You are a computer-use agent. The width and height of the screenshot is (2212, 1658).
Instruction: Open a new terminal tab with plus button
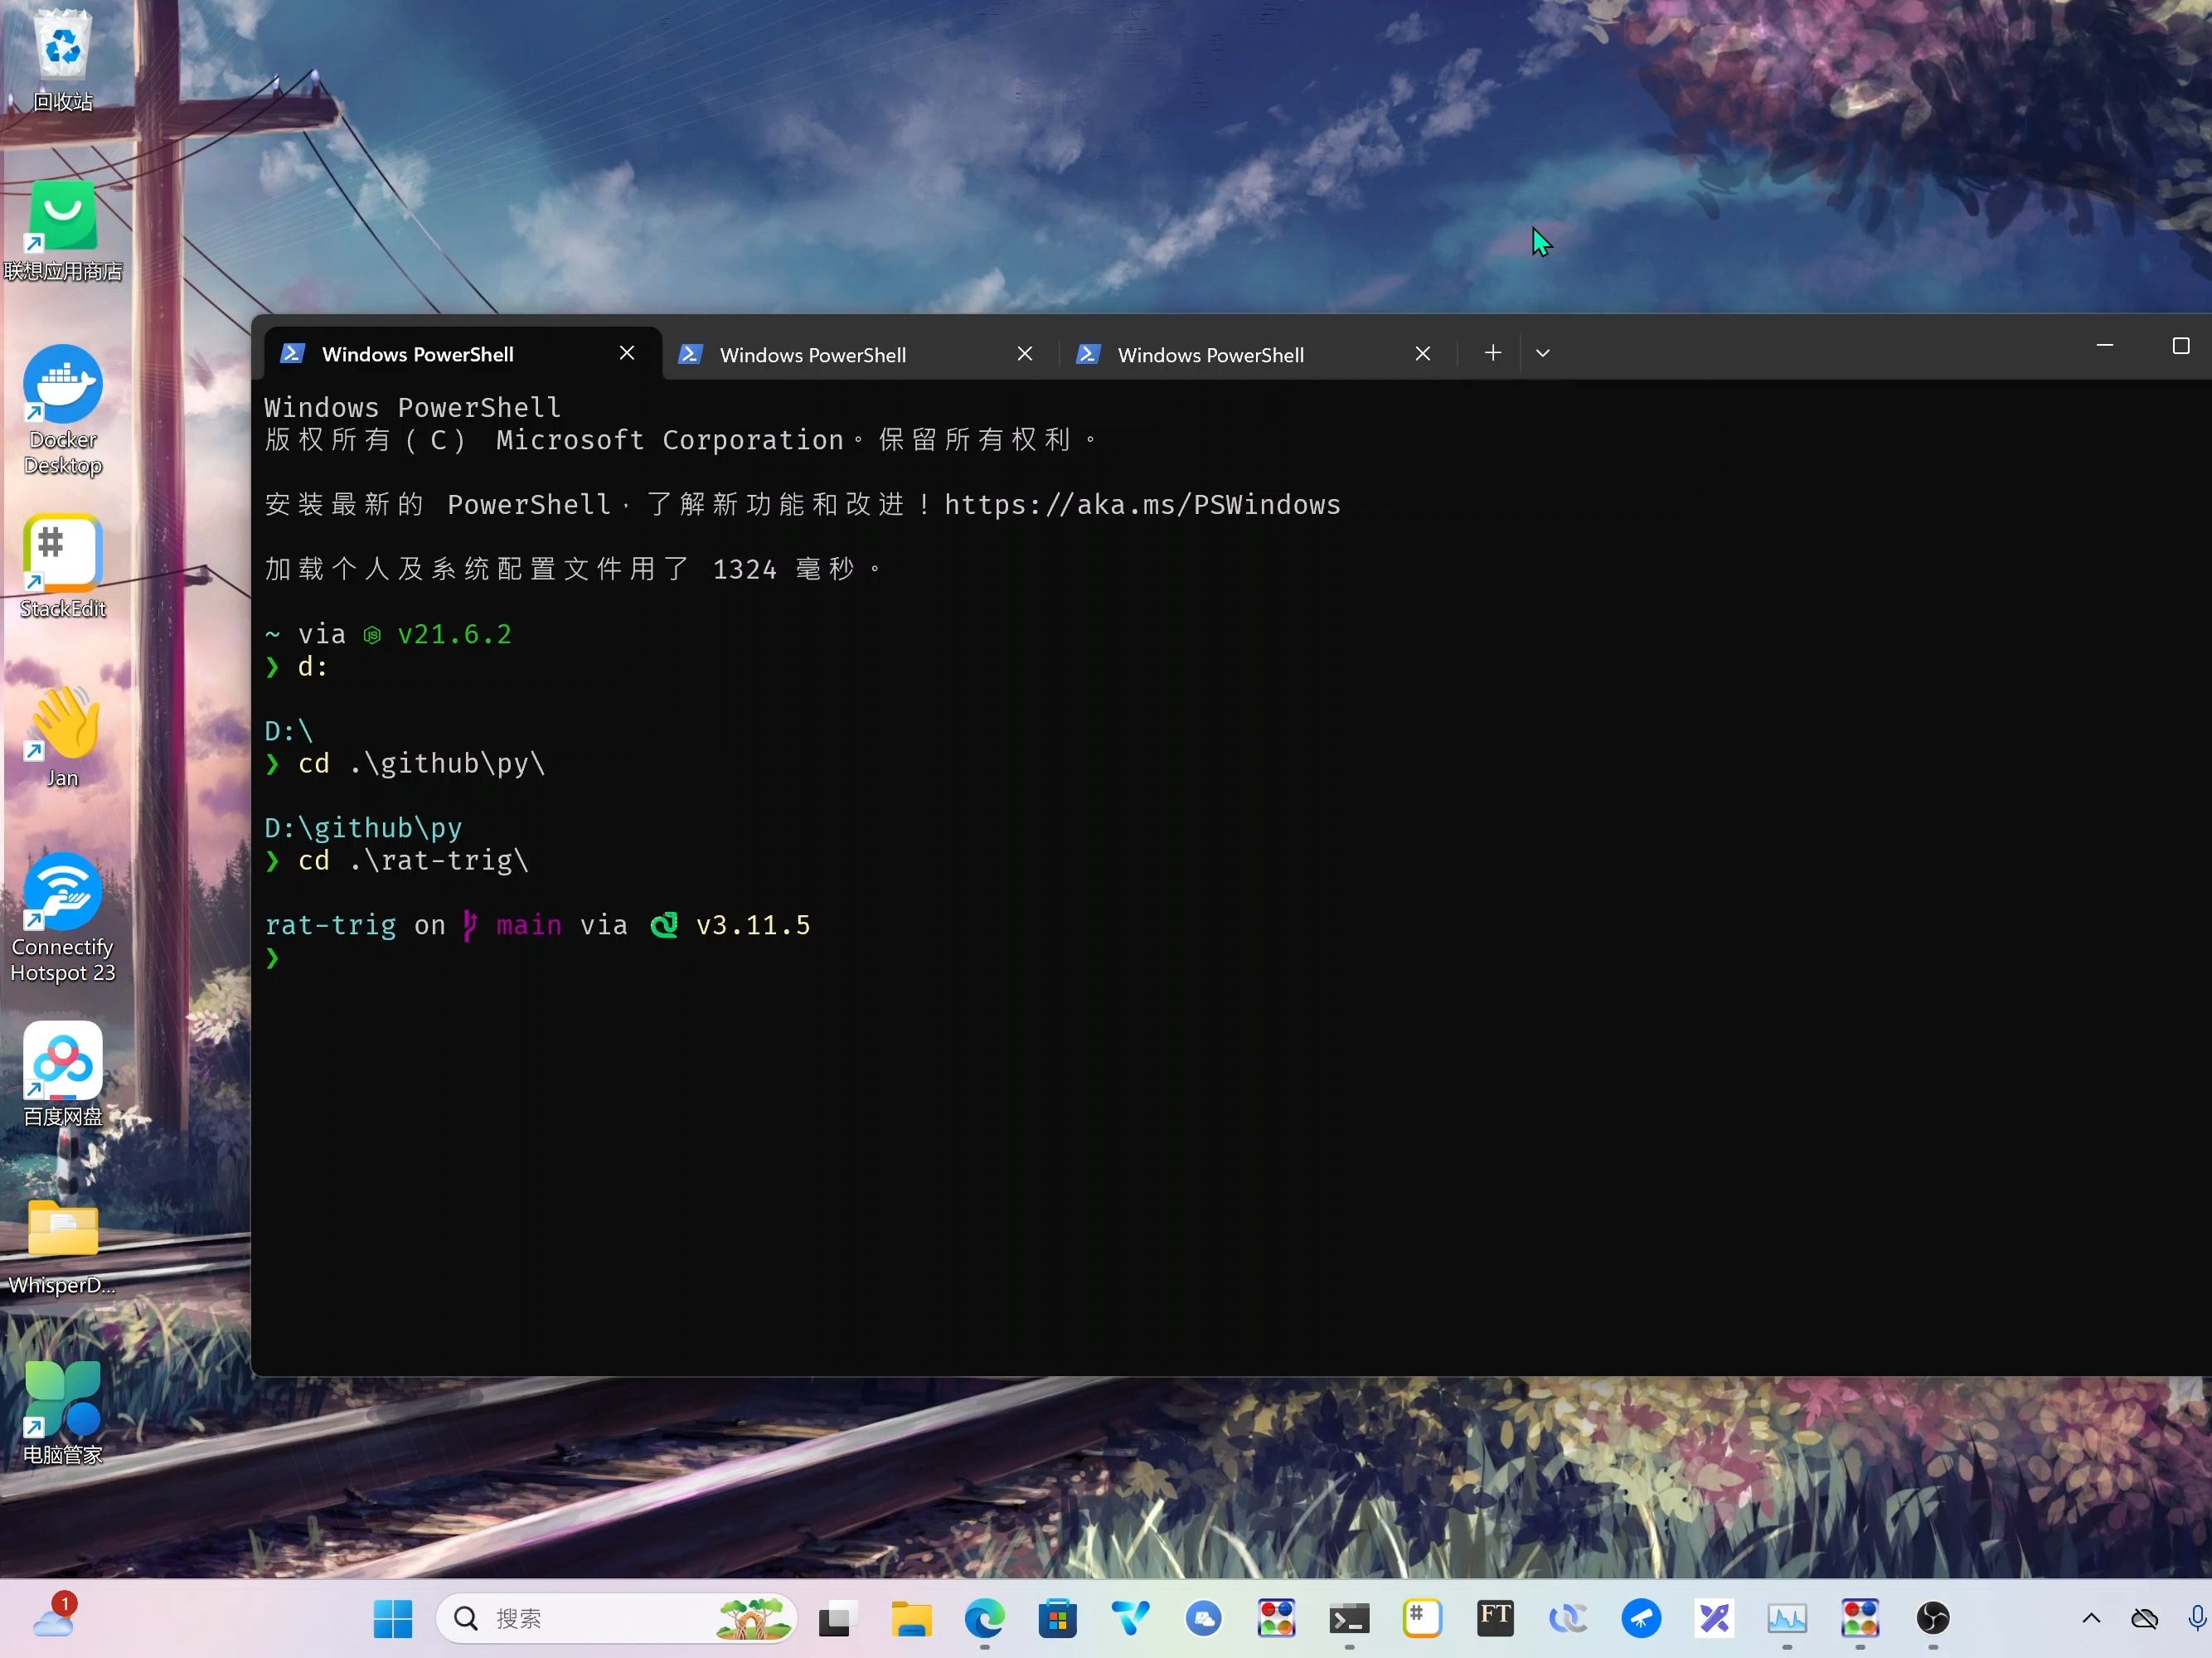(1492, 353)
